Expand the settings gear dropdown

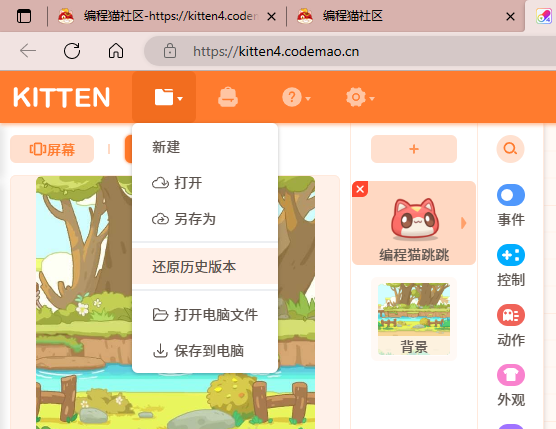coord(360,97)
